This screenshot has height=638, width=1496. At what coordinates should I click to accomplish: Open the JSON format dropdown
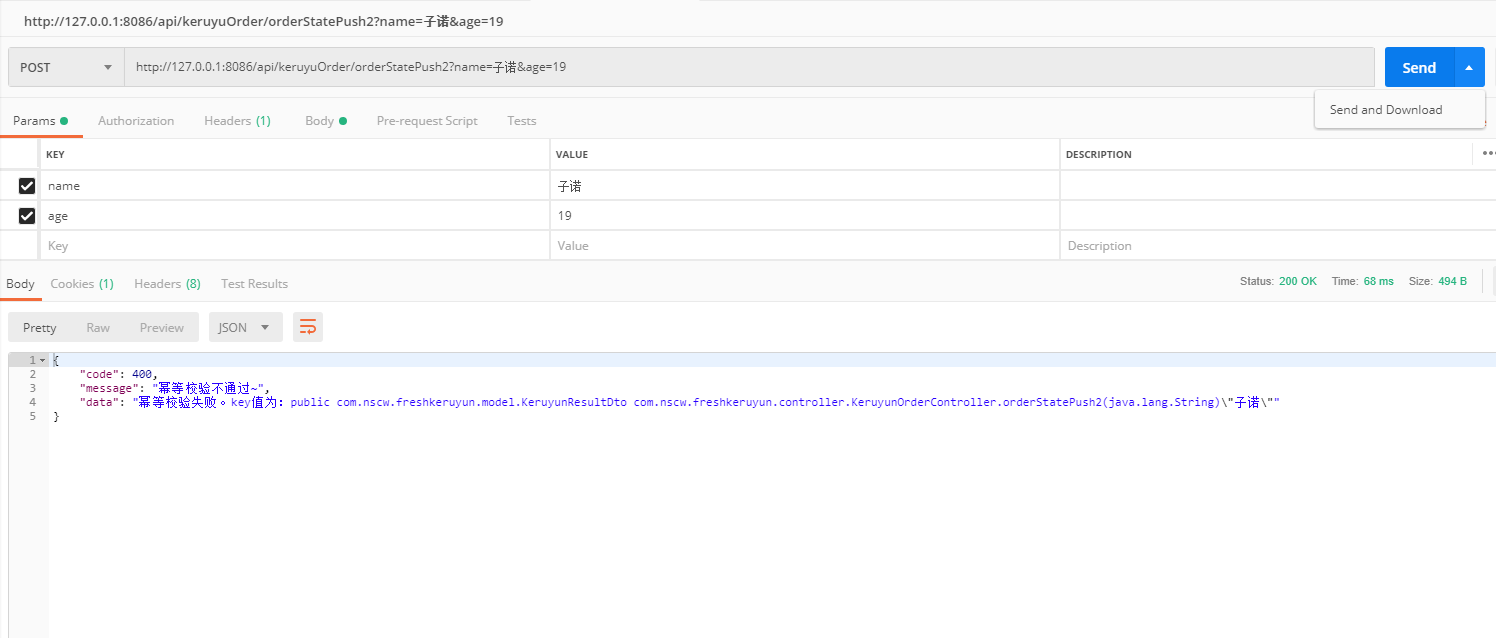tap(245, 327)
